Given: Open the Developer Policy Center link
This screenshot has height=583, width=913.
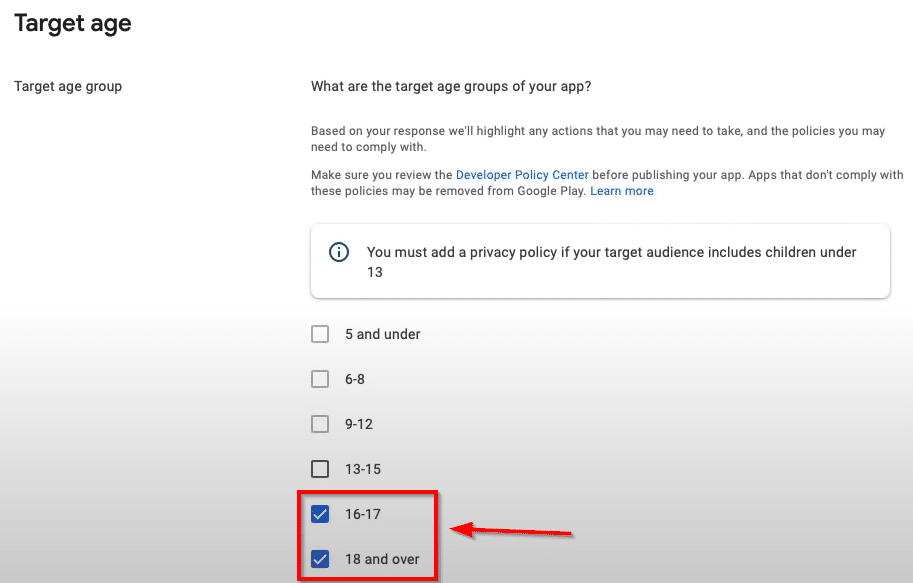Looking at the screenshot, I should (522, 175).
